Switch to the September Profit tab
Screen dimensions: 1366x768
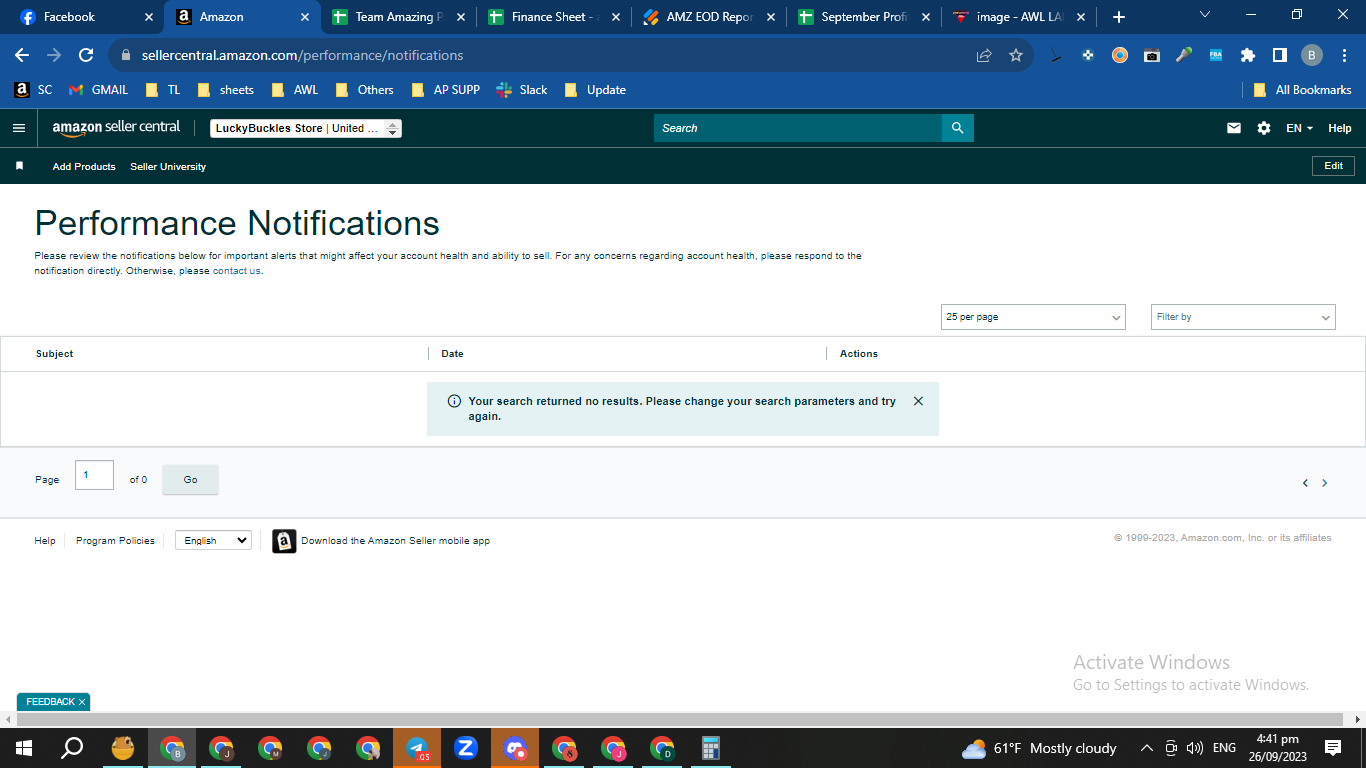point(866,17)
